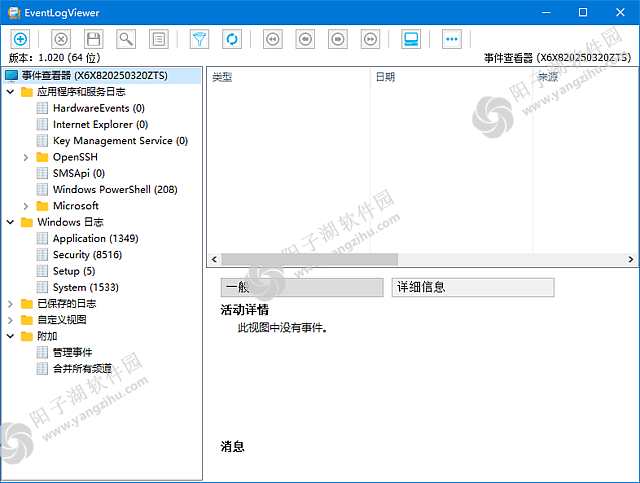Jump to last event (double-right arrow)
This screenshot has height=483, width=640.
pyautogui.click(x=371, y=39)
